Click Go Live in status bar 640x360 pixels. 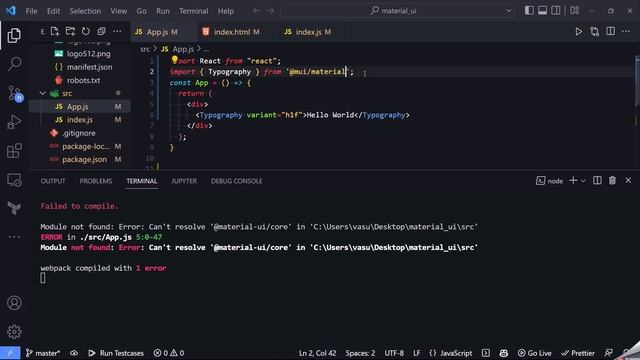coord(534,353)
